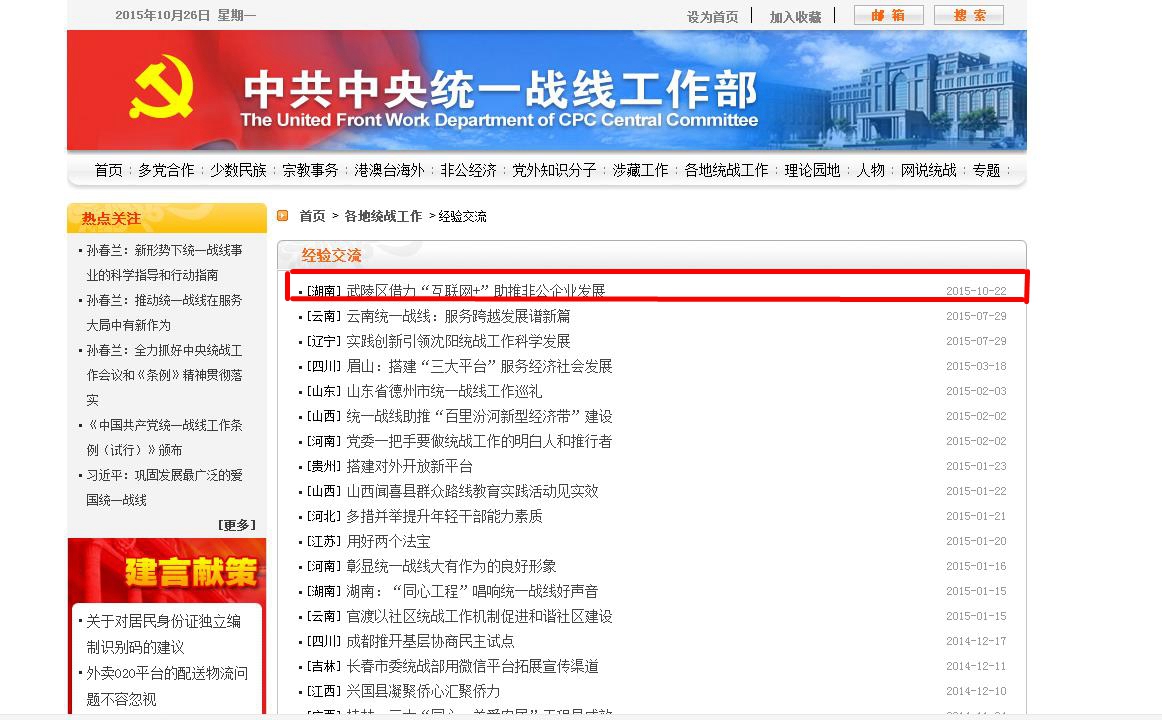1162x720 pixels.
Task: Open 多党合作 navigation menu item
Action: (x=166, y=170)
